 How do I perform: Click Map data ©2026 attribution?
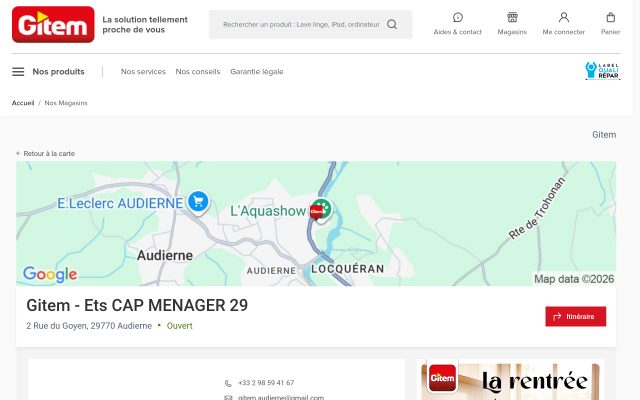pos(574,279)
